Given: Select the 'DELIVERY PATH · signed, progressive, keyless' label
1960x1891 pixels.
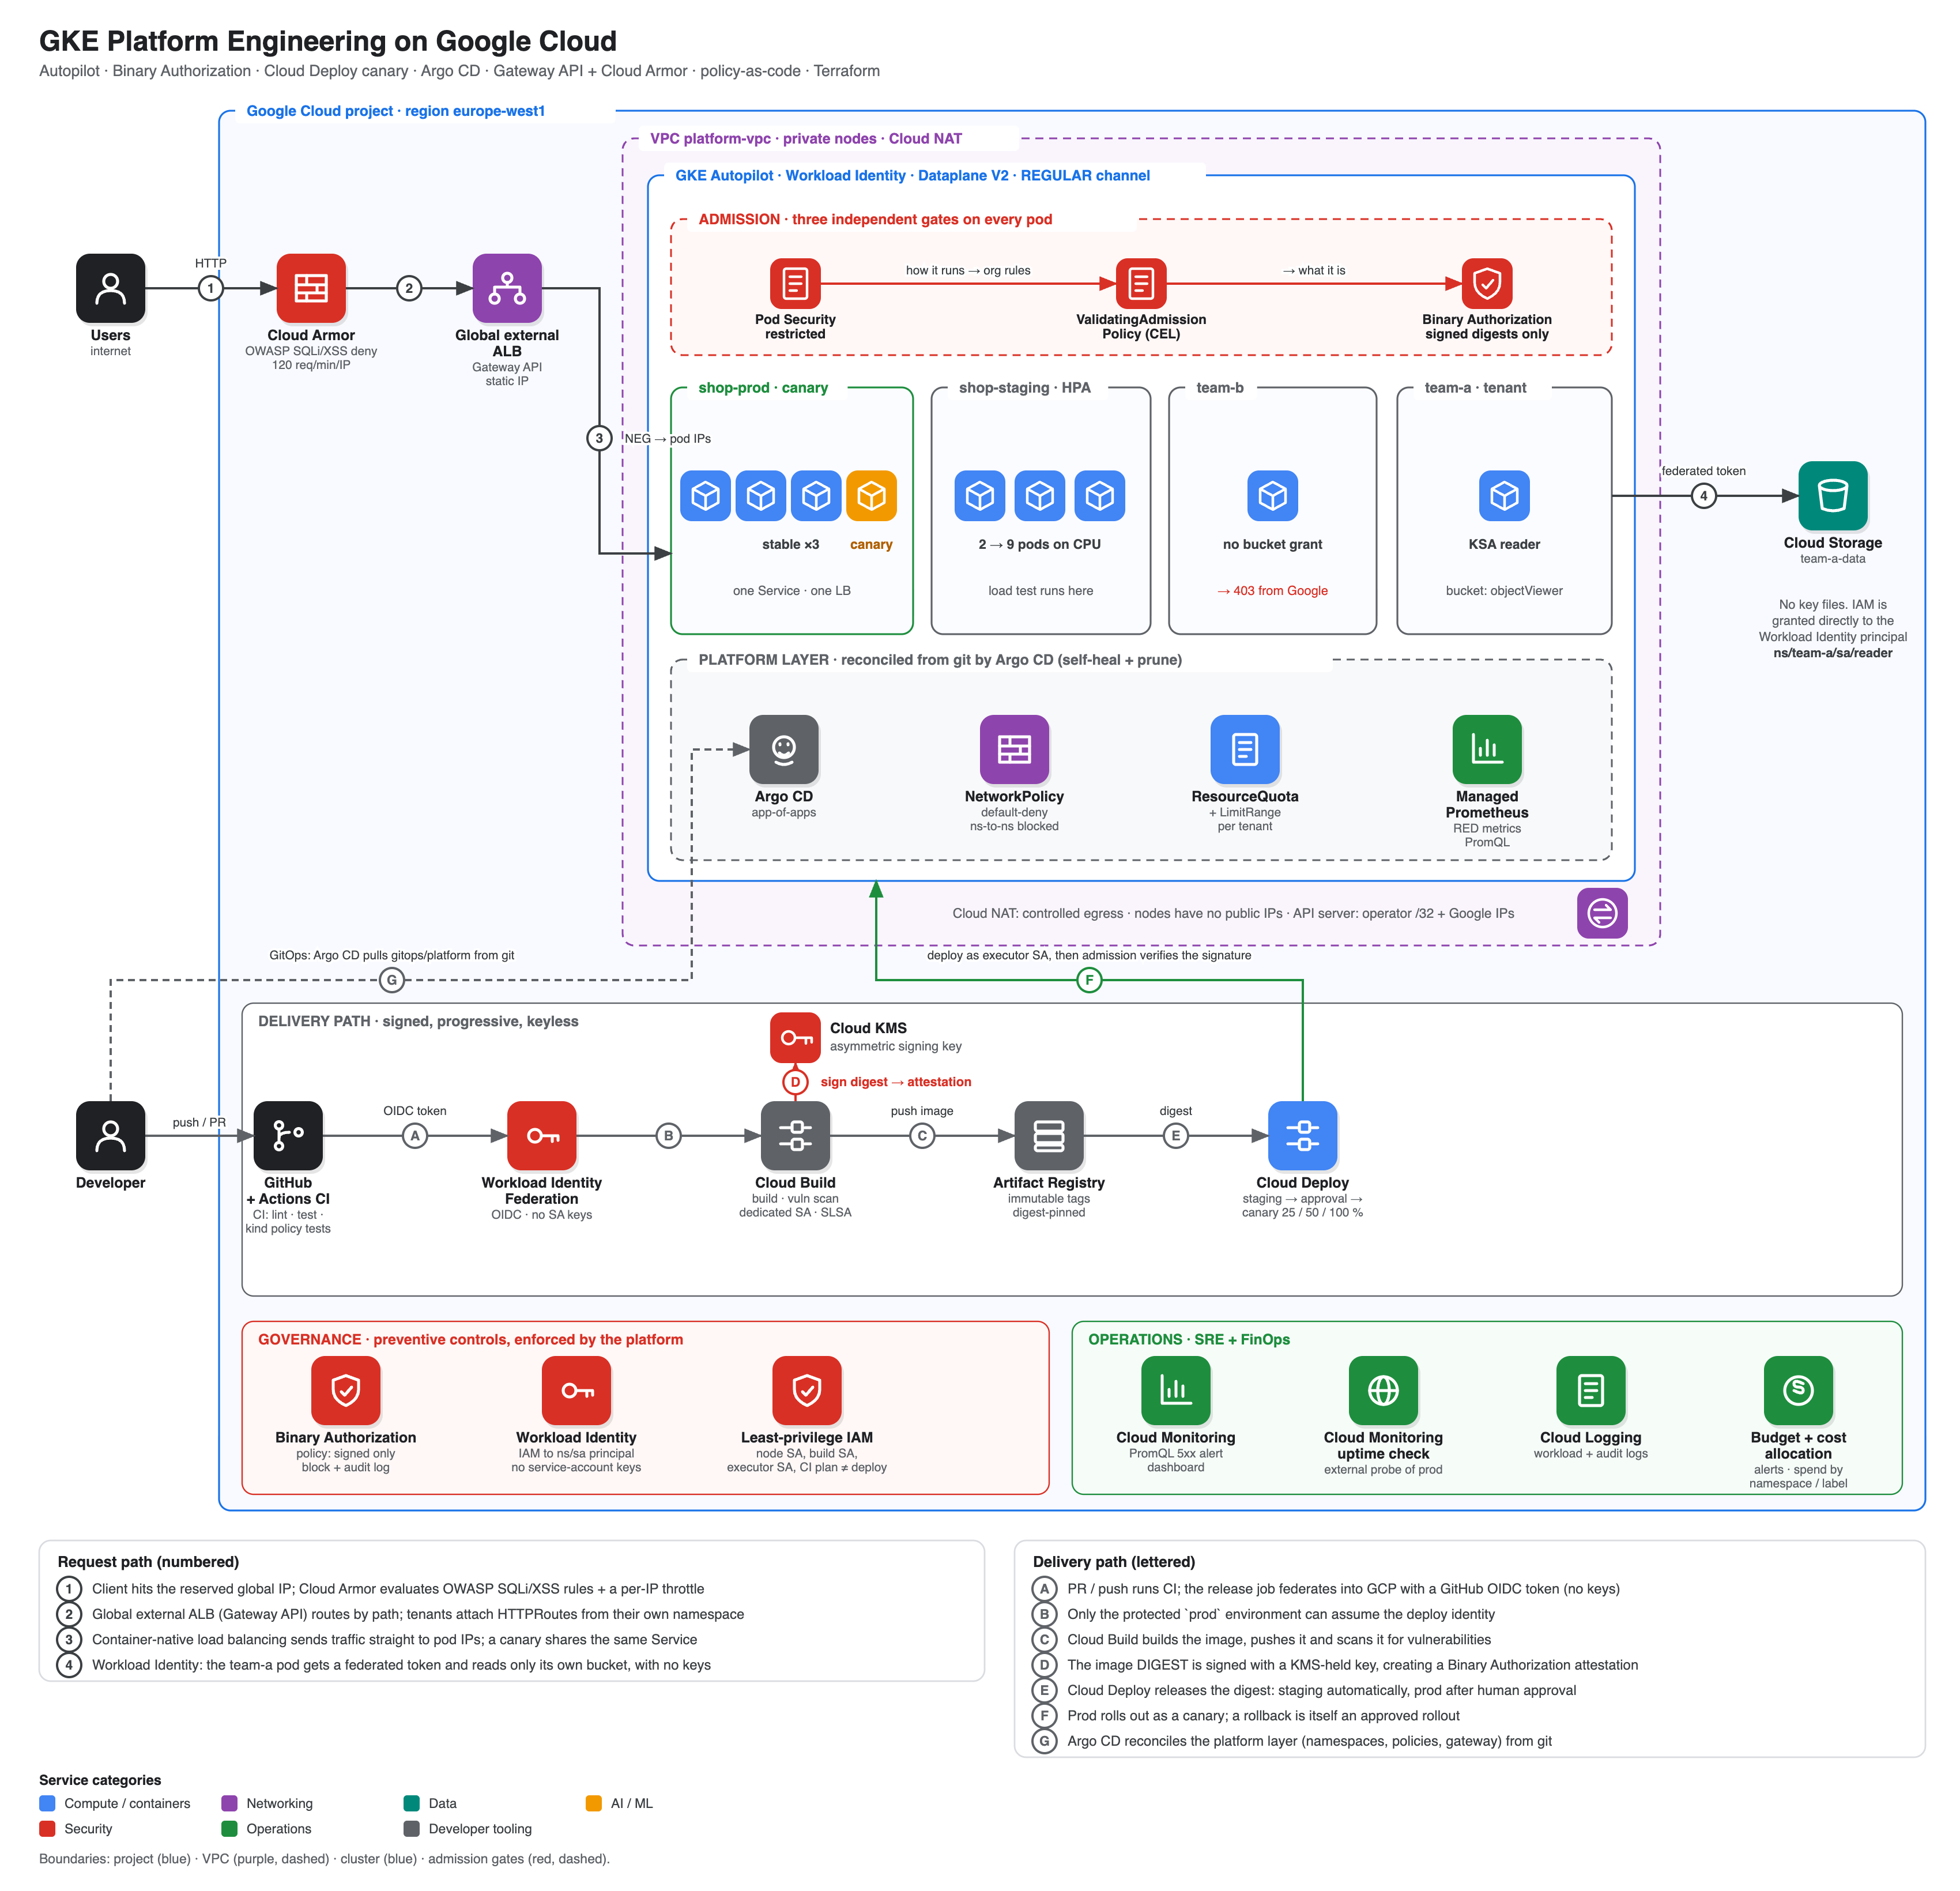Looking at the screenshot, I should coord(418,1021).
